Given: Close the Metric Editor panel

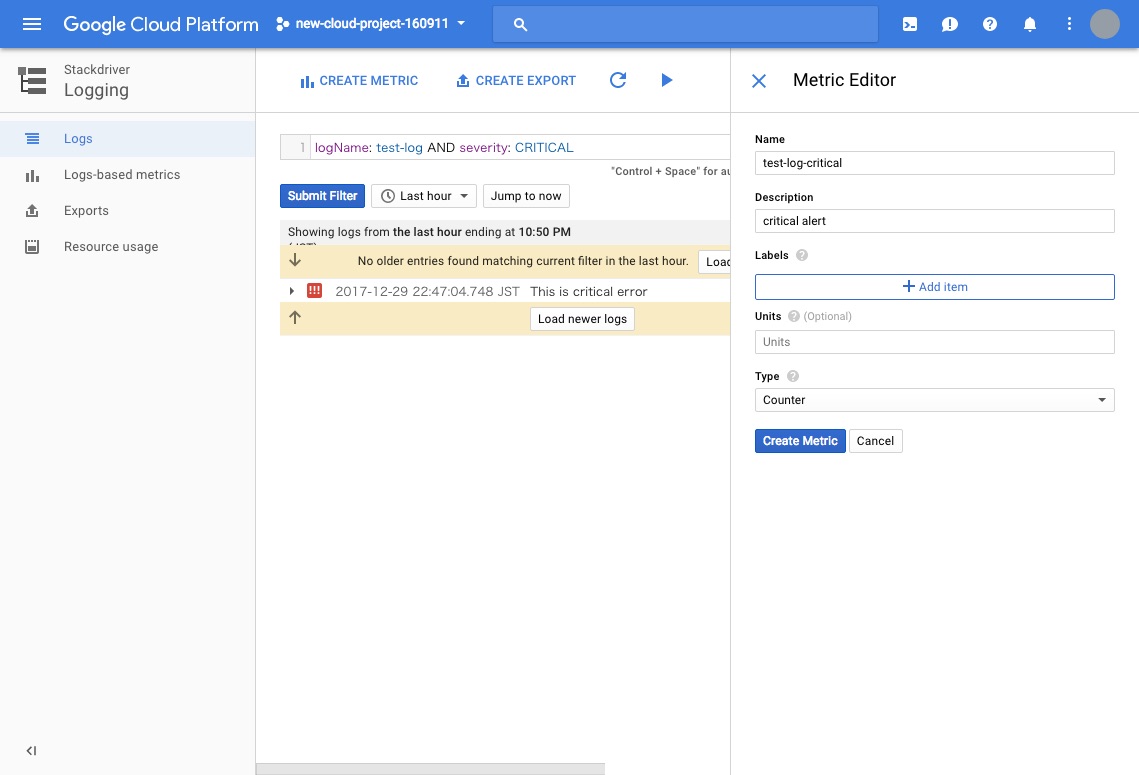Looking at the screenshot, I should tap(758, 81).
